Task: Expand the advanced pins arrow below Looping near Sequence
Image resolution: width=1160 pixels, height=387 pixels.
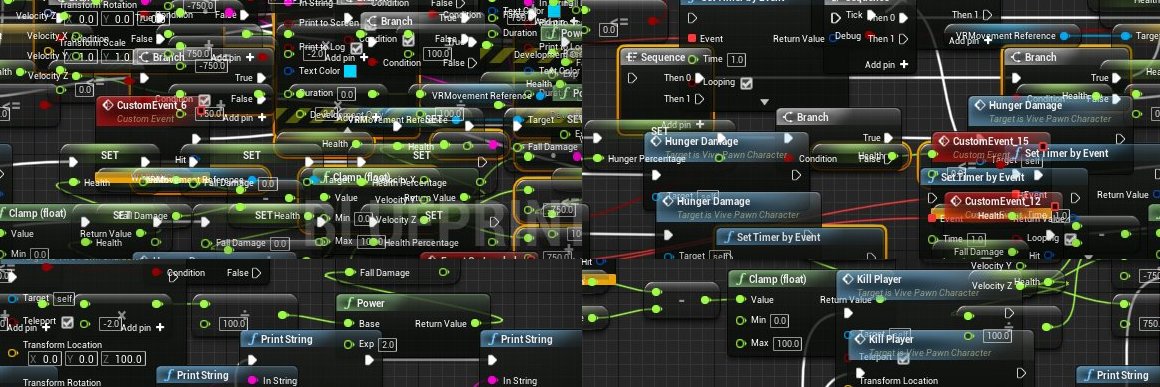Action: [x=764, y=102]
